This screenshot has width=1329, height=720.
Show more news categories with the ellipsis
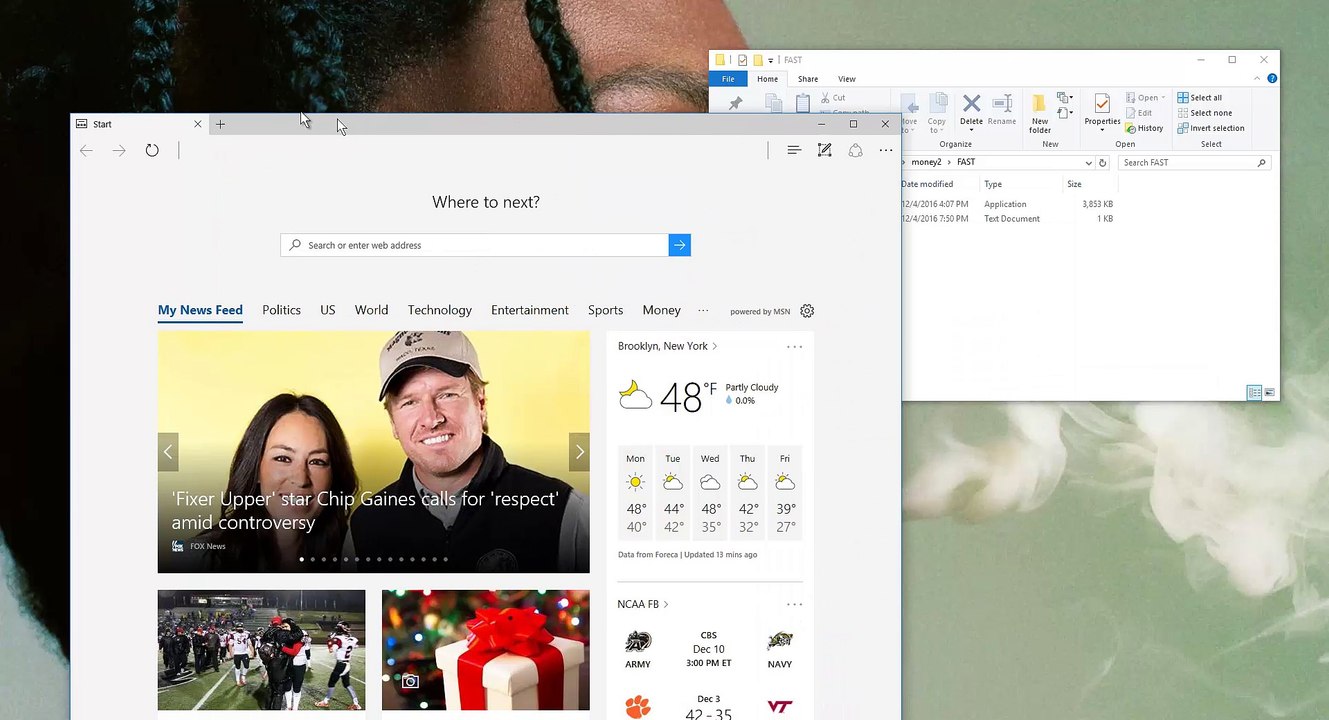pyautogui.click(x=703, y=311)
